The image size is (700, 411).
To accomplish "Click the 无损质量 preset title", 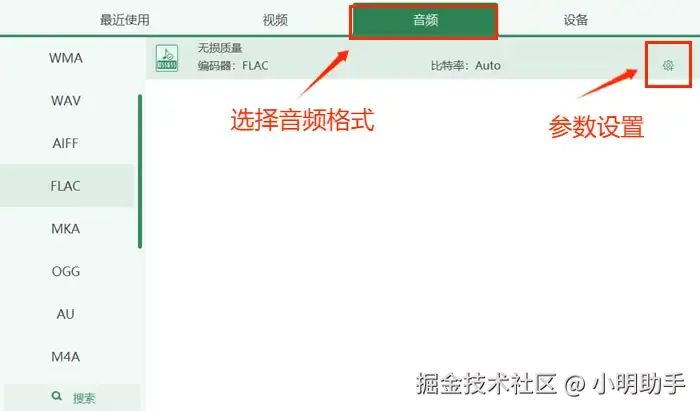I will coord(220,48).
